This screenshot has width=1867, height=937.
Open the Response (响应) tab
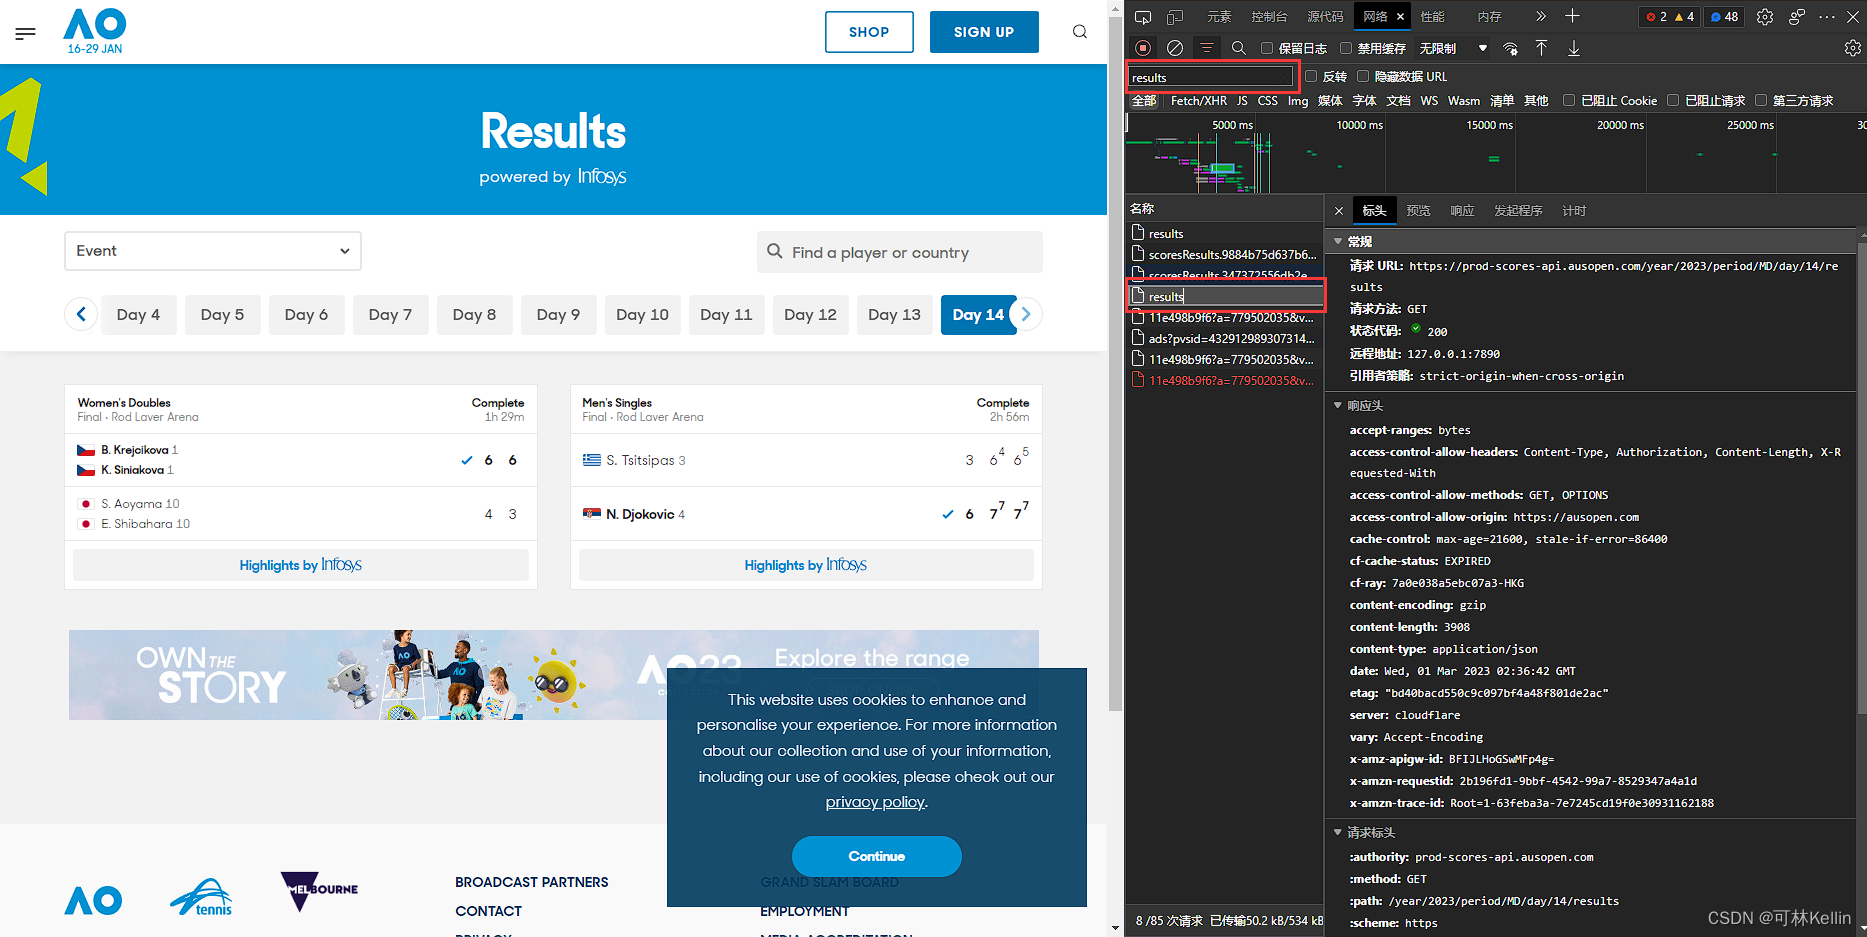click(1462, 211)
